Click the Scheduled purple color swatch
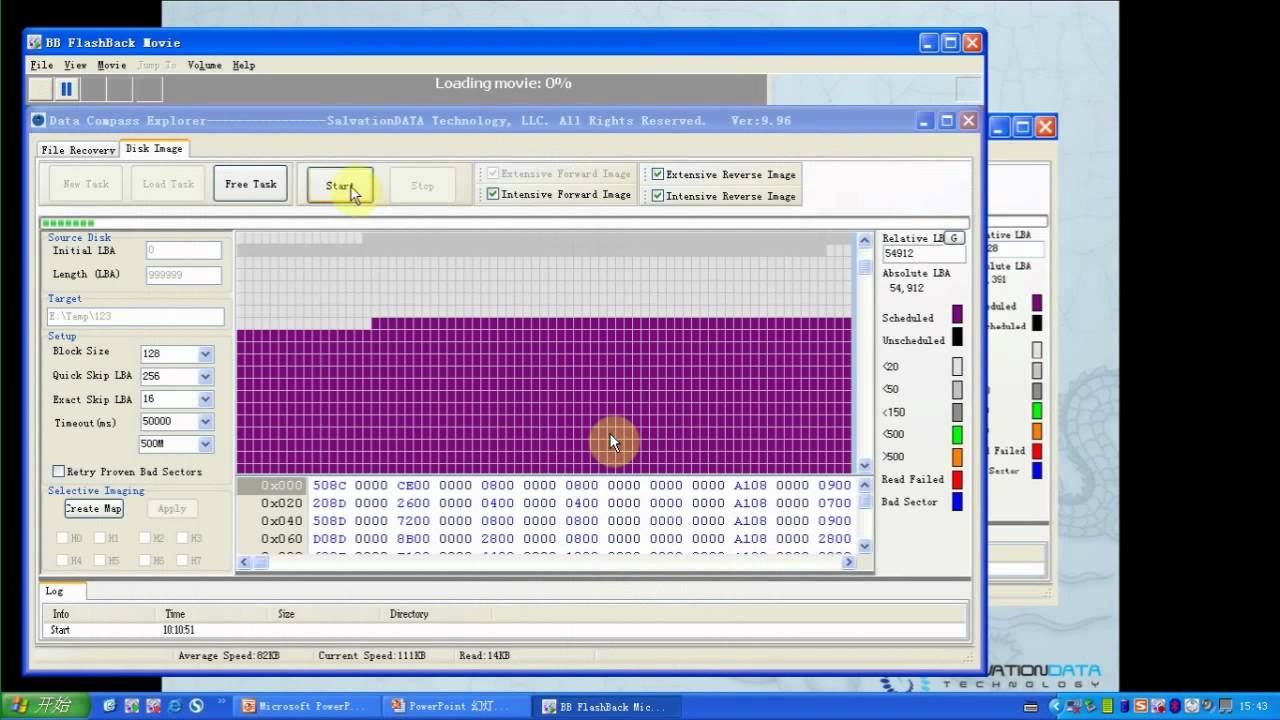The width and height of the screenshot is (1280, 720). [x=957, y=315]
